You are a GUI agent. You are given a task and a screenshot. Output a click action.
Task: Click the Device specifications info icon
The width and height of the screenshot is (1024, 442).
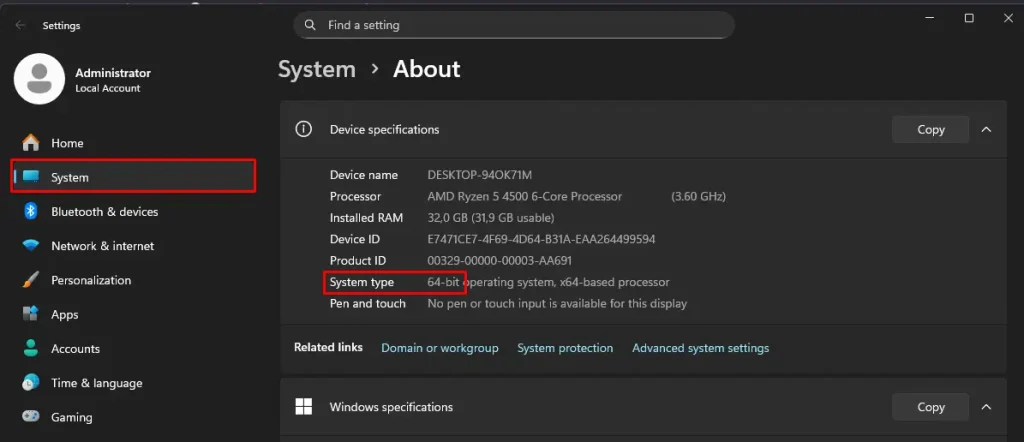(303, 129)
